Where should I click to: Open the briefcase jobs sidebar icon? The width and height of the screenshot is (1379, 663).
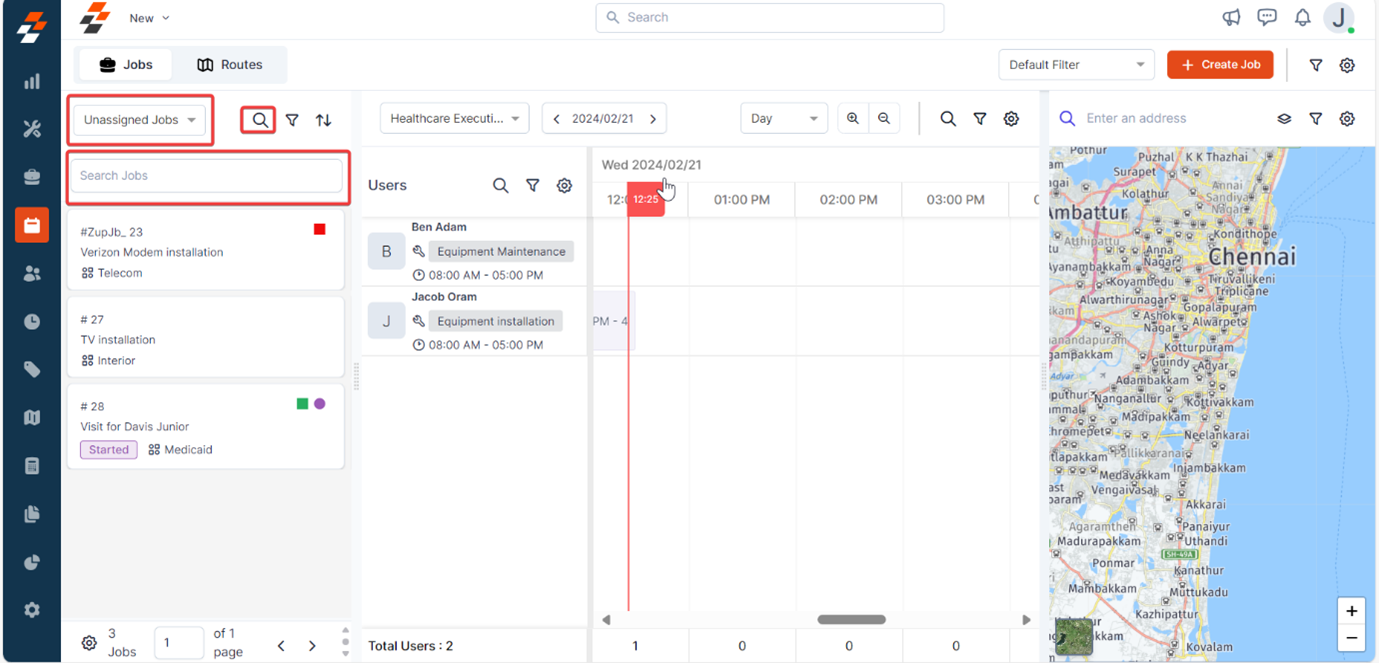point(32,177)
